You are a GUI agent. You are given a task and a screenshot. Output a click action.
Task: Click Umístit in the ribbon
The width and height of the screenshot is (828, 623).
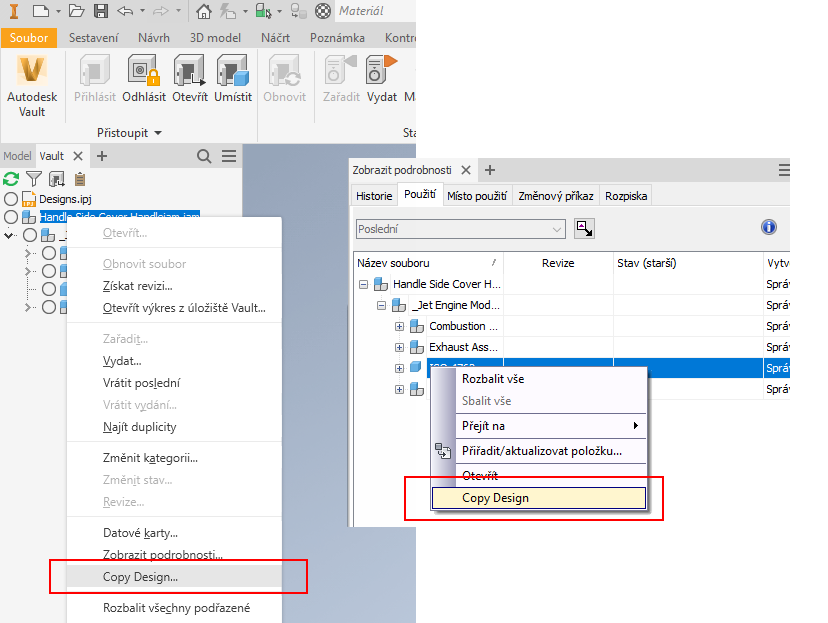coord(233,79)
